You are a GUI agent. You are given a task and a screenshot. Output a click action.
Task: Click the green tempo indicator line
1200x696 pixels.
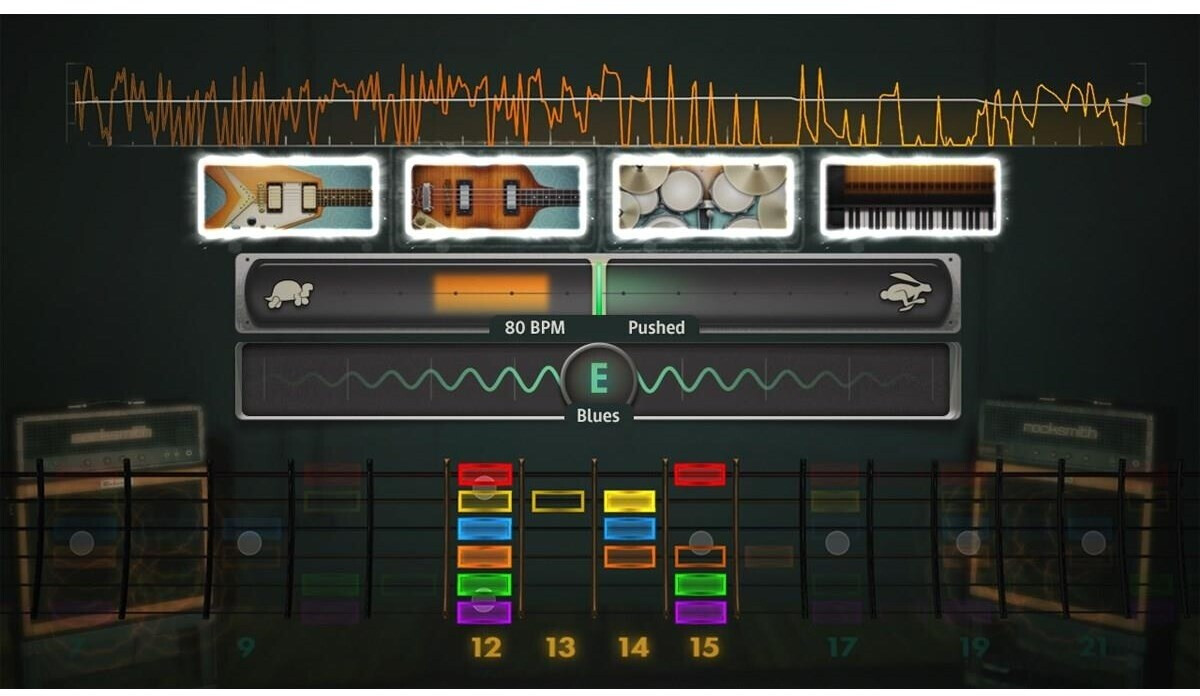(x=599, y=290)
